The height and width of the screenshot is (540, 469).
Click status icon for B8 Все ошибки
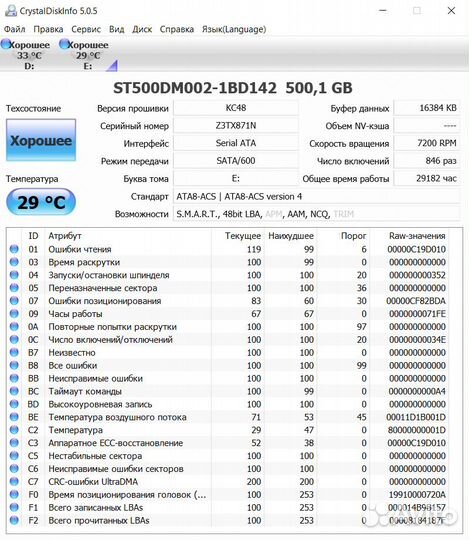click(14, 365)
